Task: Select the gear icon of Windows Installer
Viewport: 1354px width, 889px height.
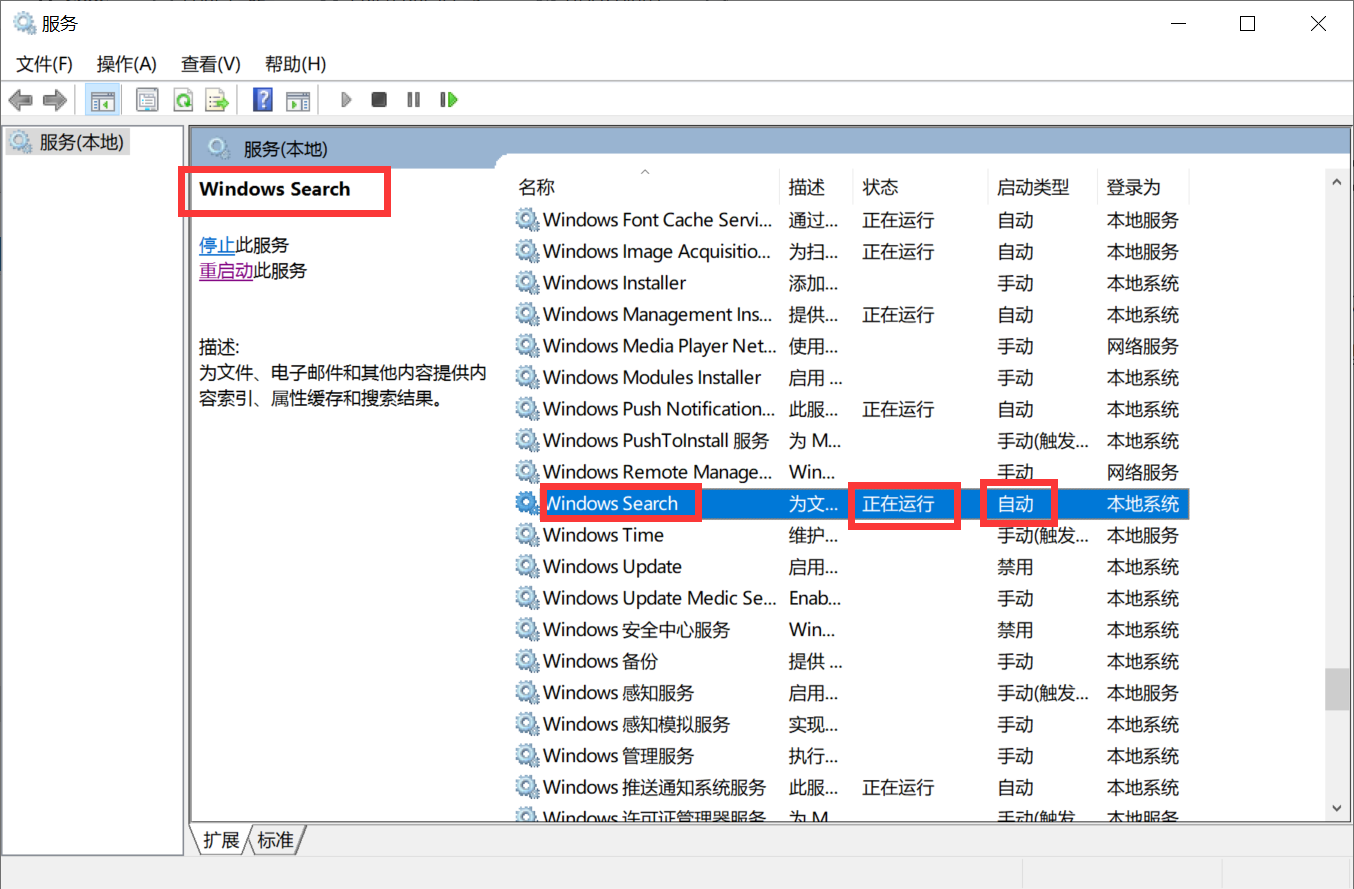Action: click(x=527, y=283)
